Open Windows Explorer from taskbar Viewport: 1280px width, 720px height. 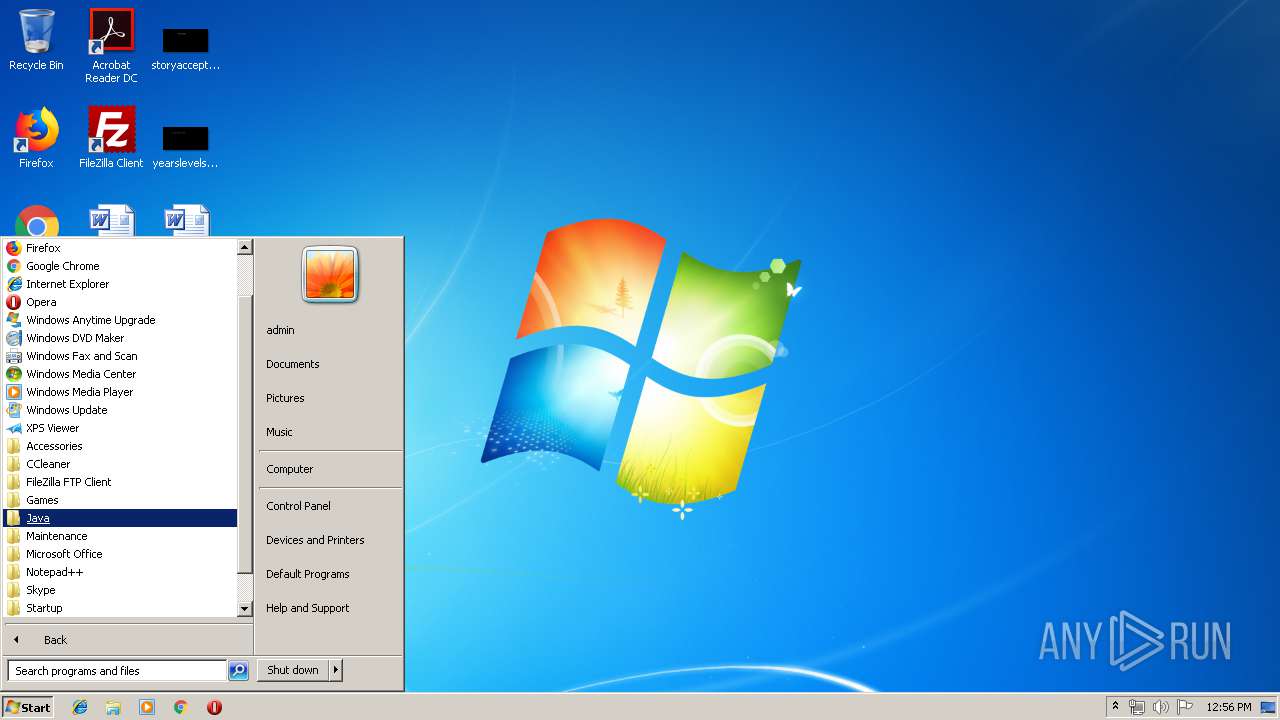(113, 707)
